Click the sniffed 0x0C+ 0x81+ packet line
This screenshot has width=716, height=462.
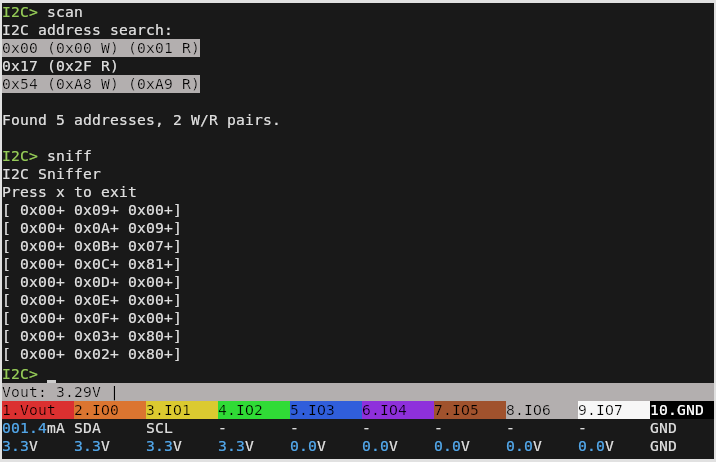point(92,264)
